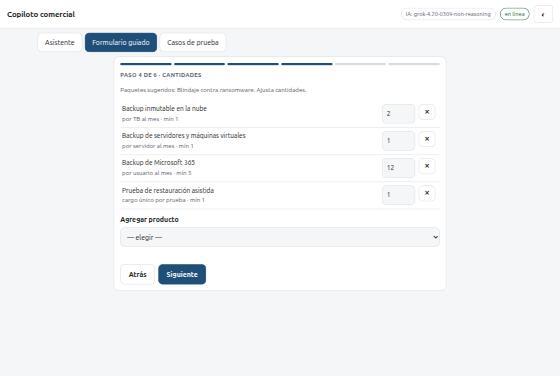This screenshot has width=560, height=376.
Task: Remove the Backup de Microsoft 365 row
Action: tap(427, 166)
